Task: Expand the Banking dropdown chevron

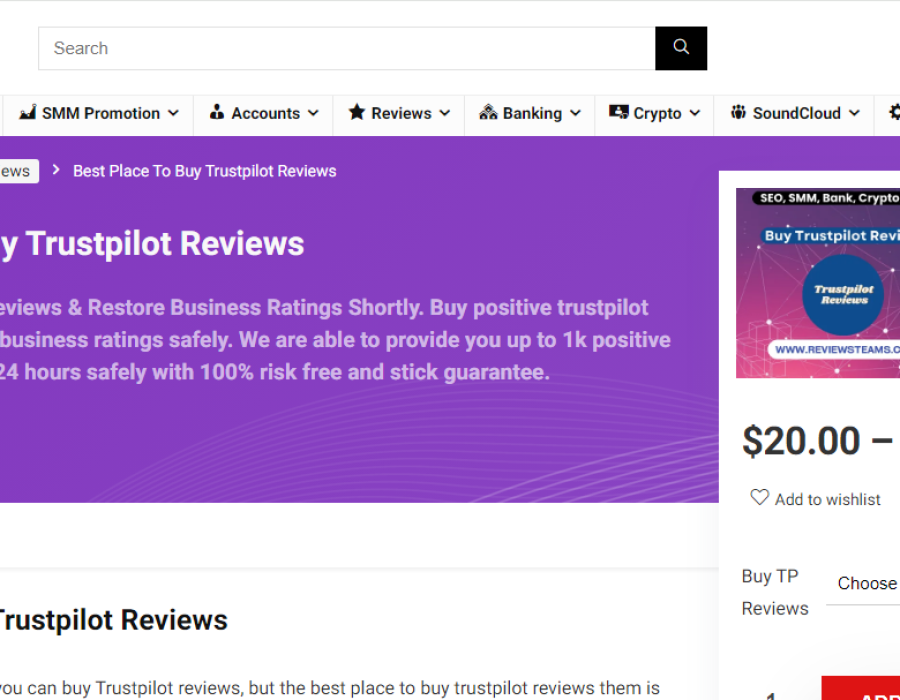Action: (x=575, y=114)
